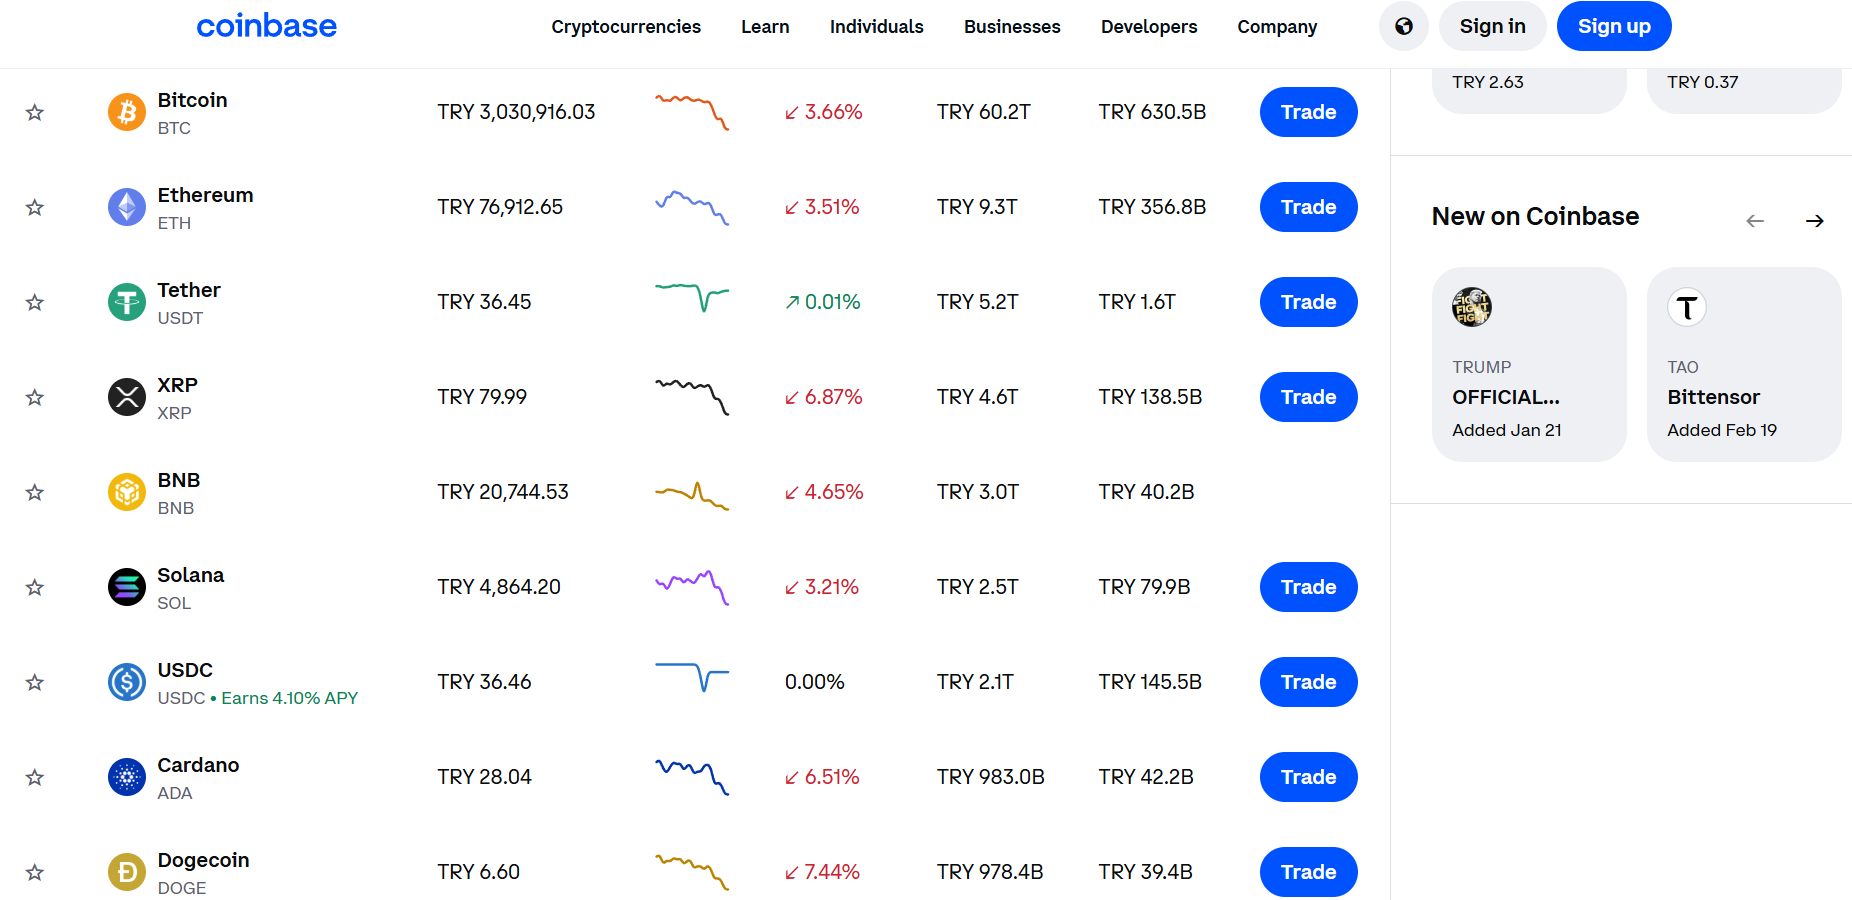
Task: Toggle Cardano watchlist star
Action: point(35,777)
